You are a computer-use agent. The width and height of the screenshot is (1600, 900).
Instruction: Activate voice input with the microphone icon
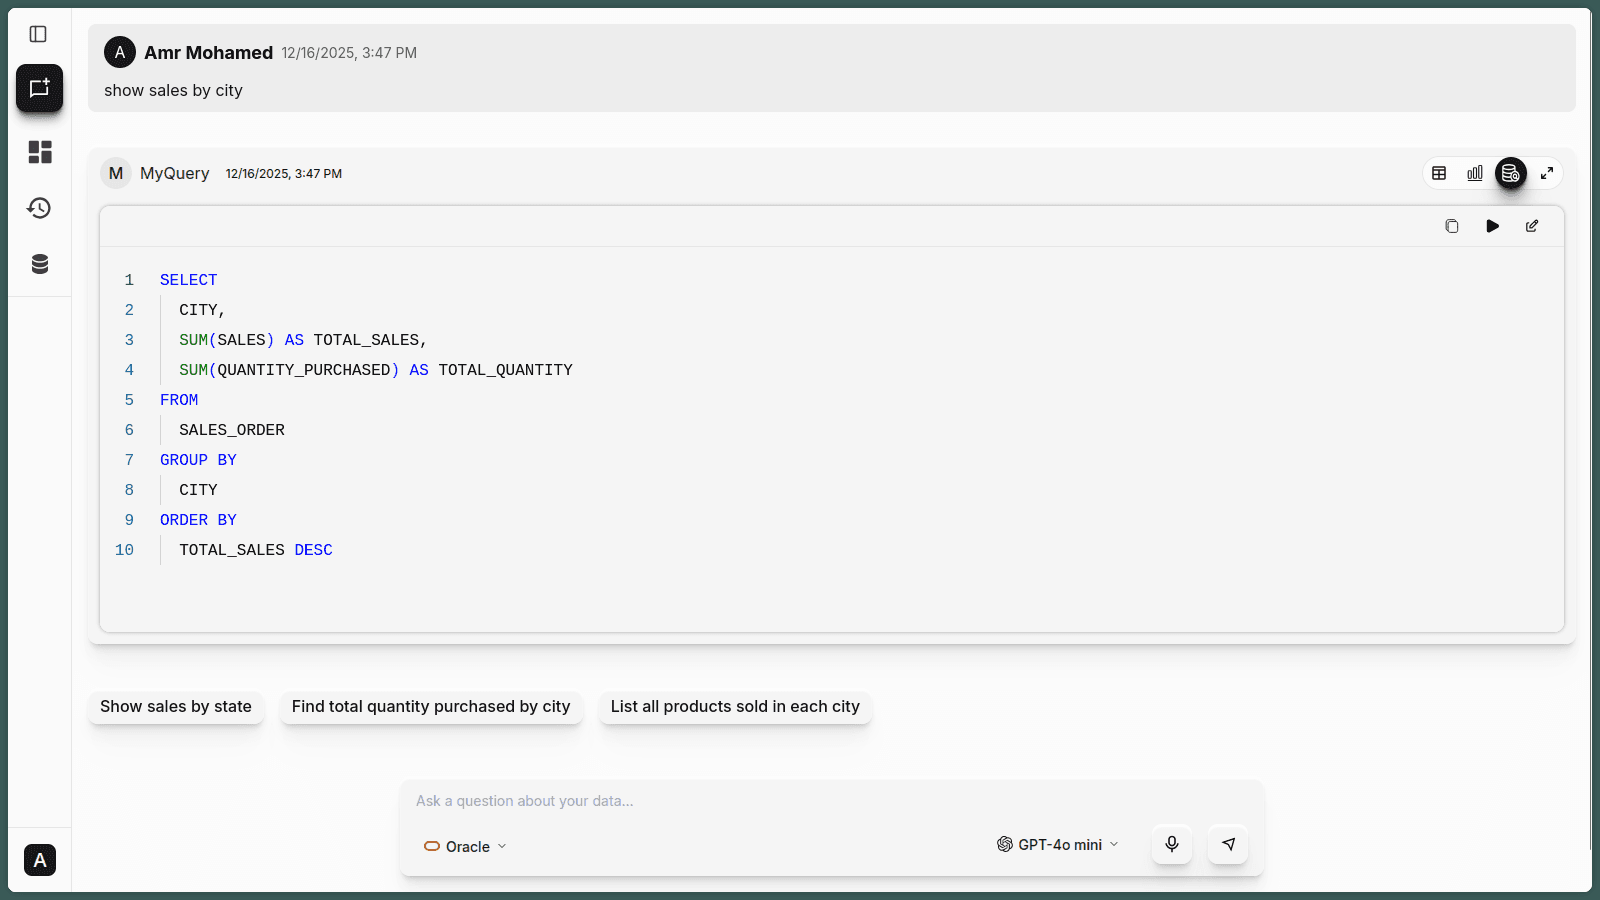(1171, 844)
